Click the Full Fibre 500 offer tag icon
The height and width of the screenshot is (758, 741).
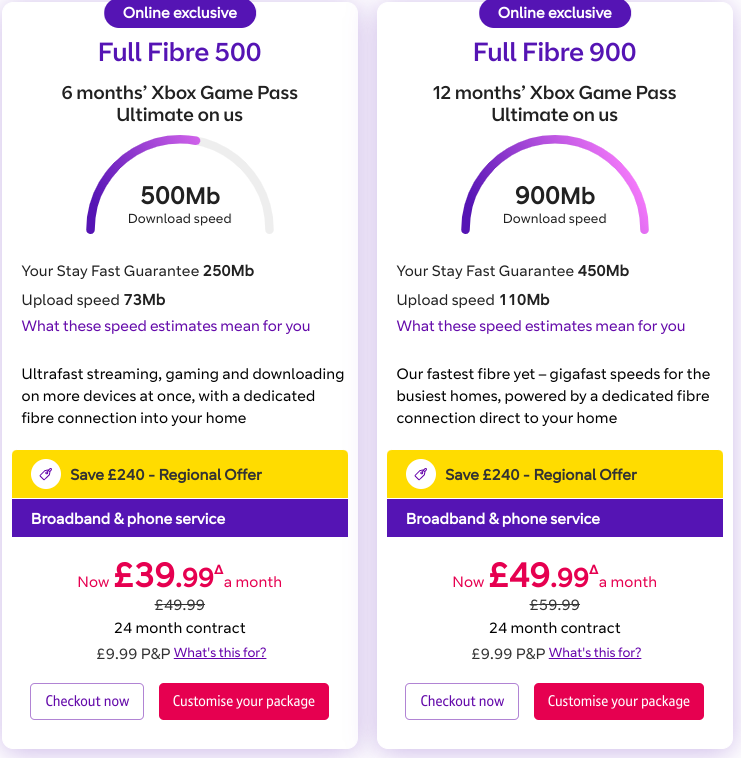46,474
